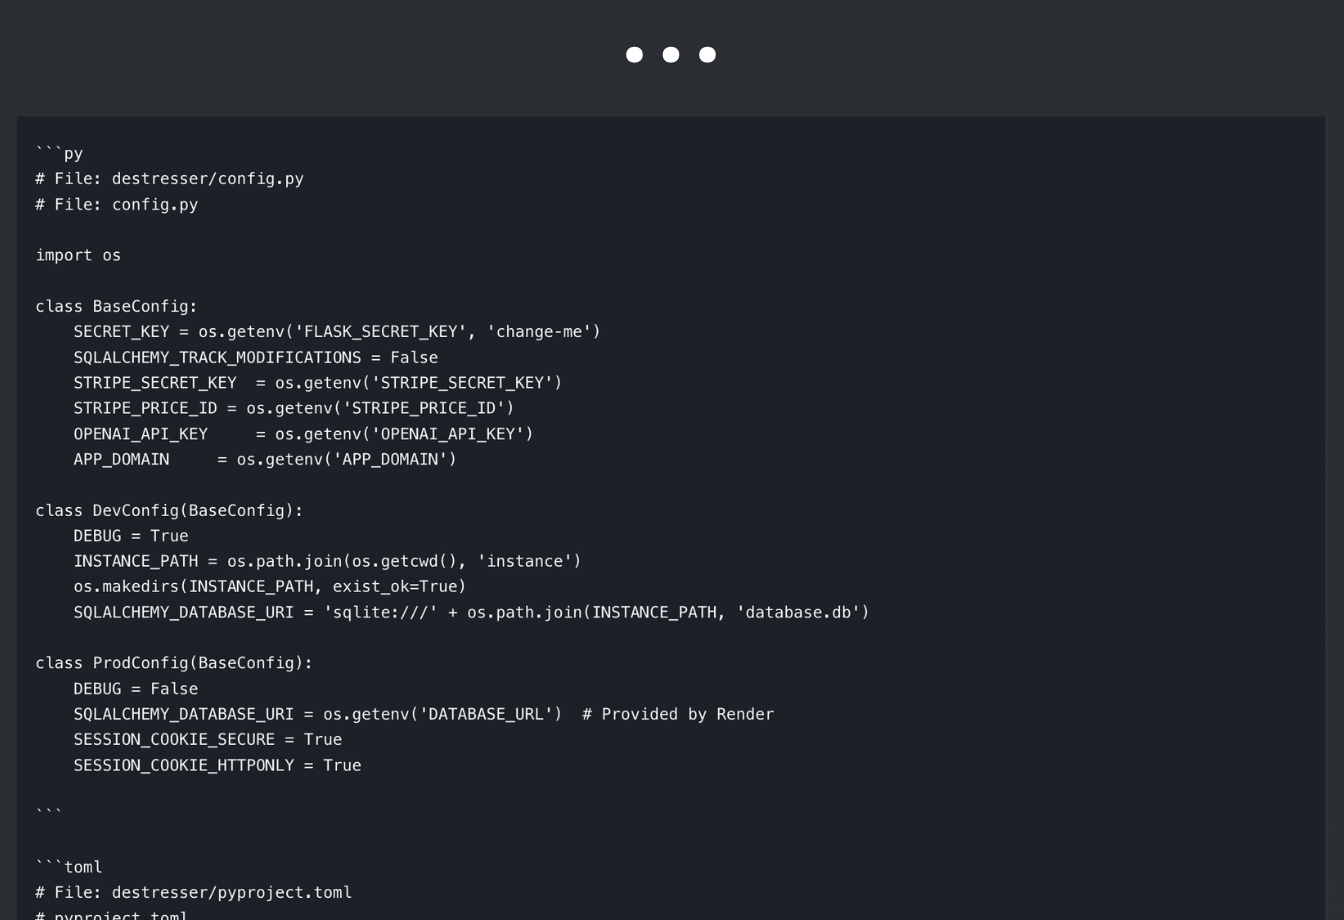Screen dimensions: 1344x920
Task: Click the SQLALCHEMY_TRACK_MODIFICATIONS = False line
Action: click(256, 357)
